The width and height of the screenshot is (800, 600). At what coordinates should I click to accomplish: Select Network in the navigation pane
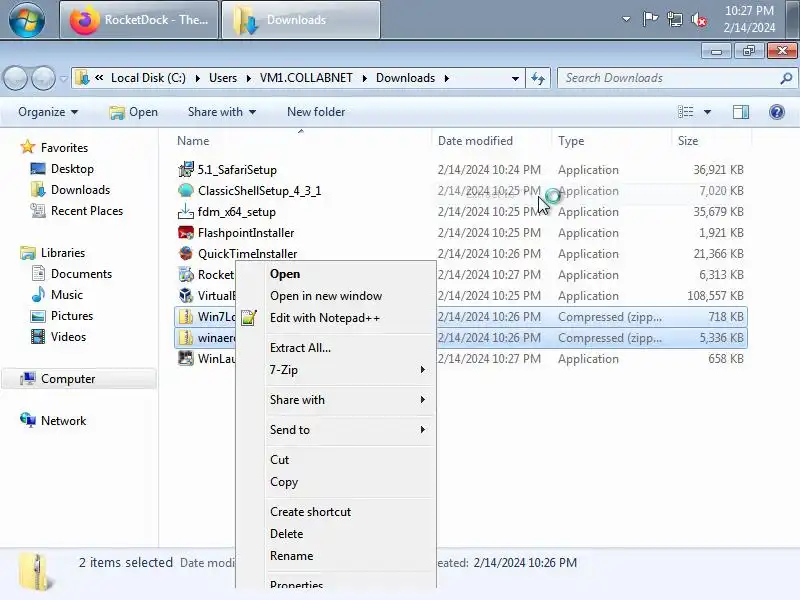[x=63, y=420]
